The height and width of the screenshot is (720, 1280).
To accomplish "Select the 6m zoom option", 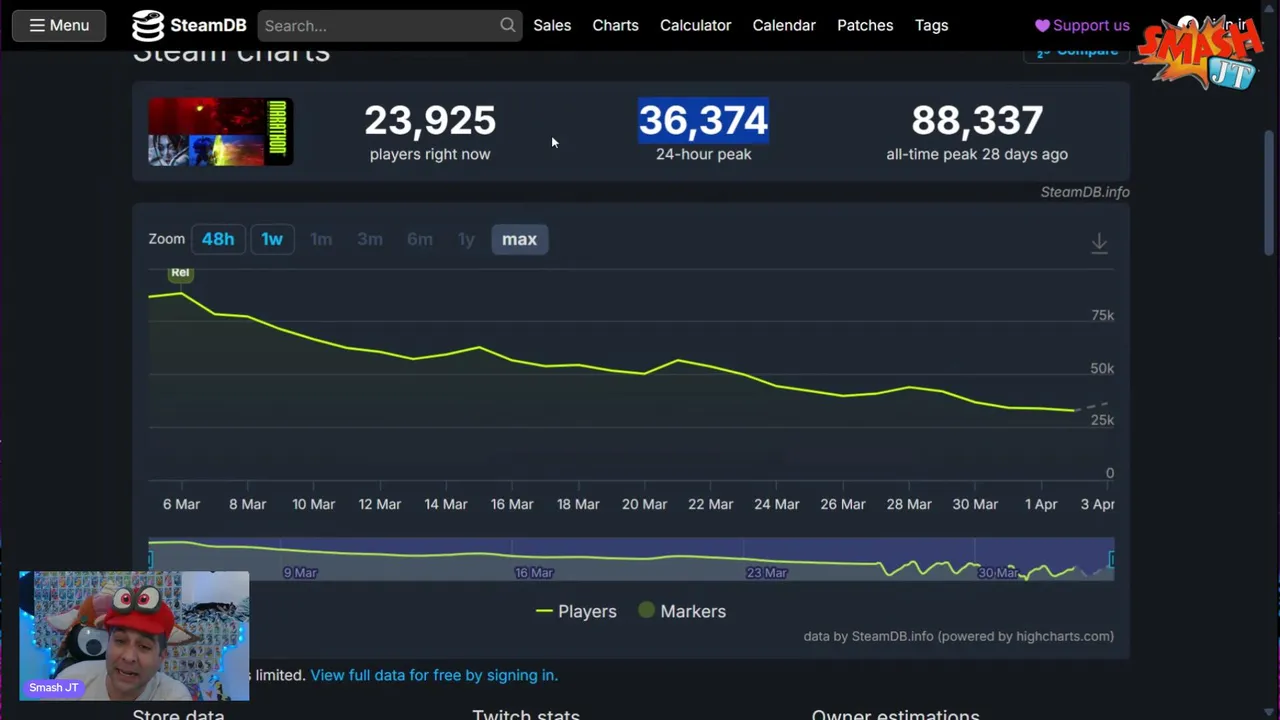I will (420, 239).
